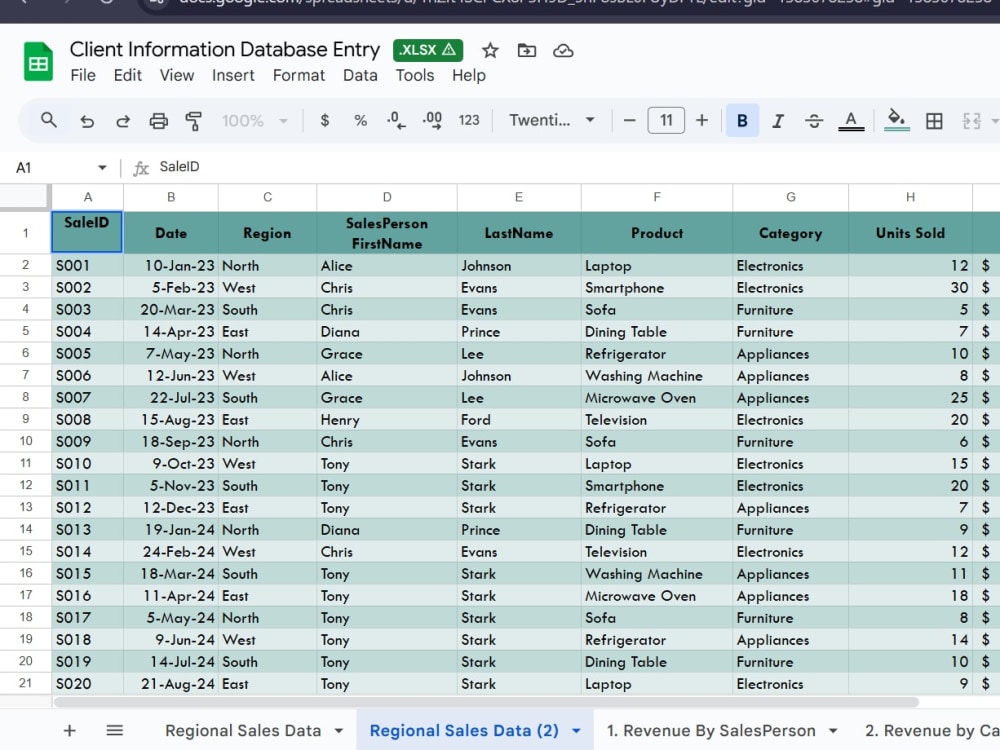Open the font family dropdown
Screen dimensions: 1000x750
[552, 120]
